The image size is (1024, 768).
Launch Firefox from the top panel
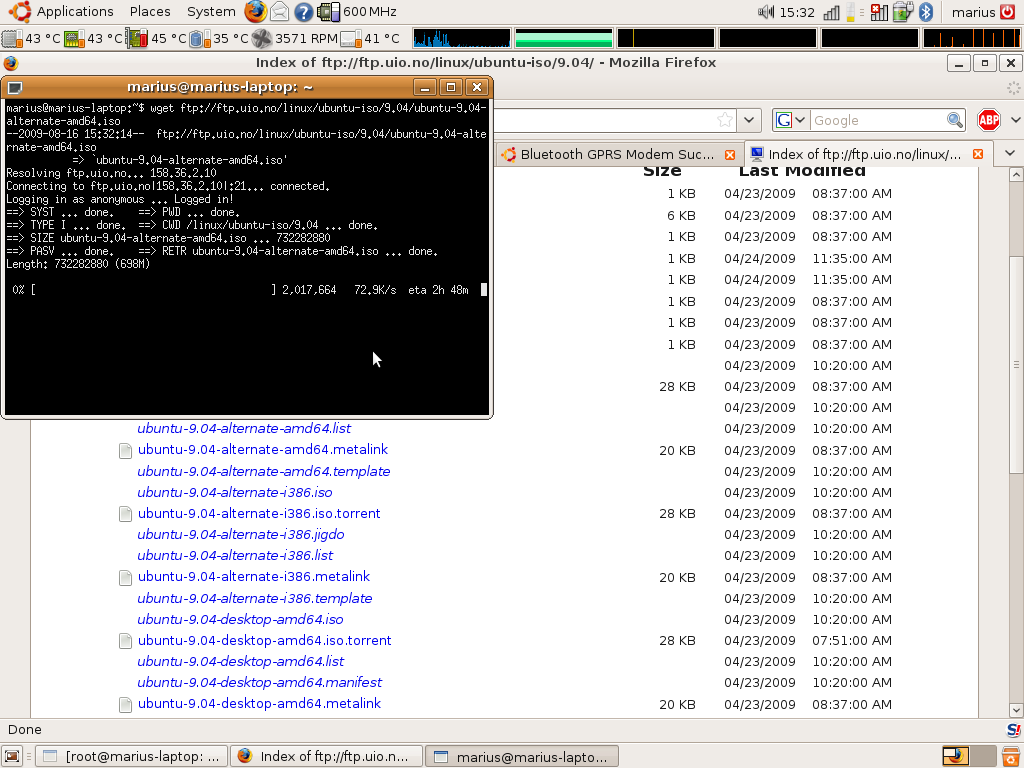click(x=255, y=12)
